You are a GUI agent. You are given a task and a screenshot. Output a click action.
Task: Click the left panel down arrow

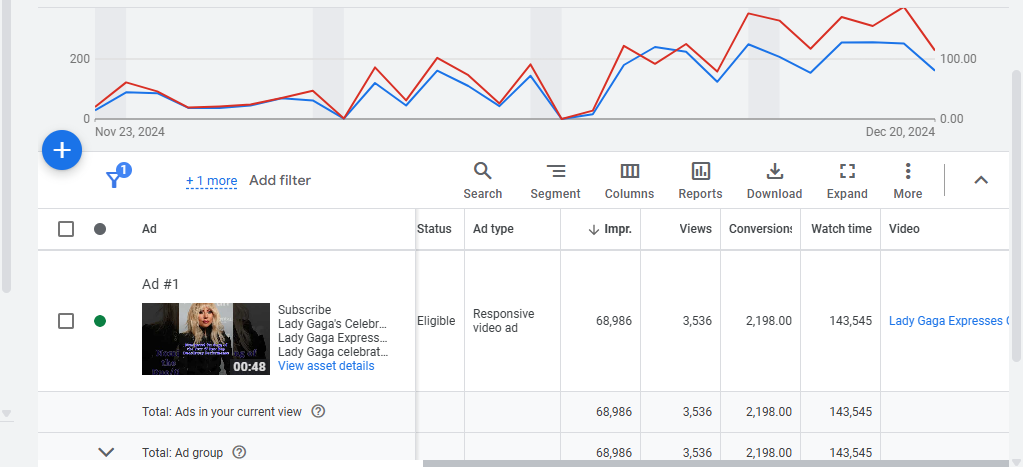pos(7,414)
